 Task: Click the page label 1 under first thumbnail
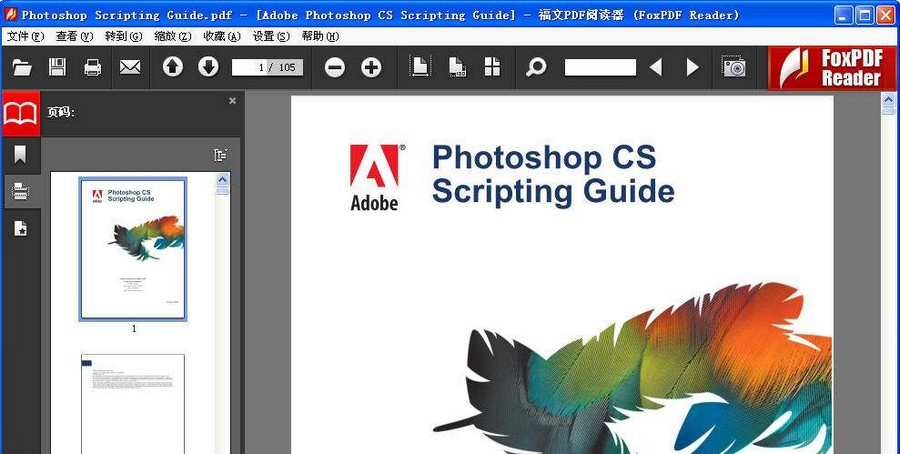(134, 329)
